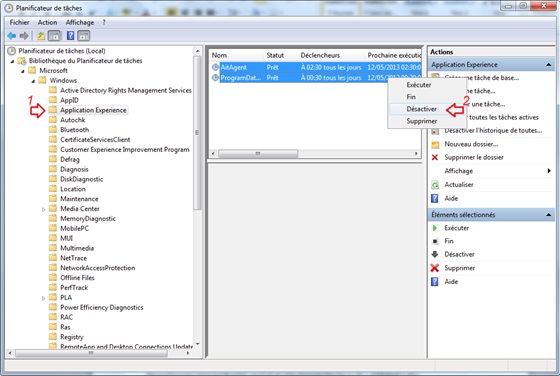Click the red X icon for Supprimer le dossier
Viewport: 560px width, 376px height.
[x=435, y=157]
